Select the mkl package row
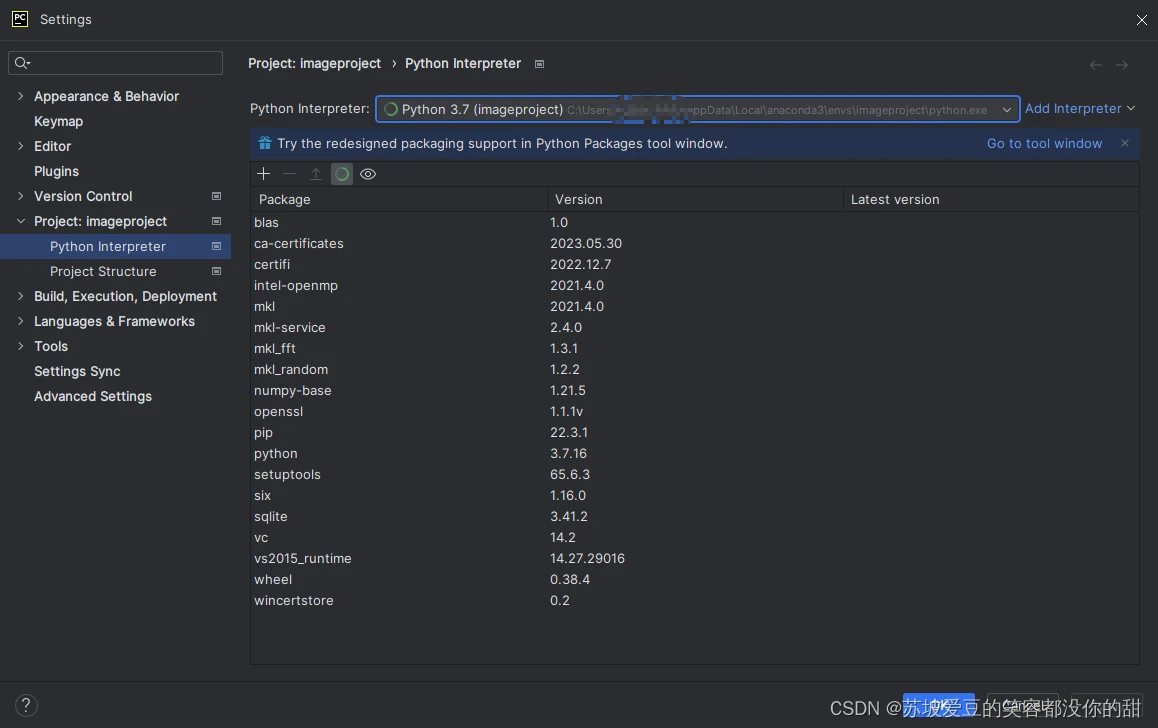Viewport: 1158px width, 728px height. [695, 306]
